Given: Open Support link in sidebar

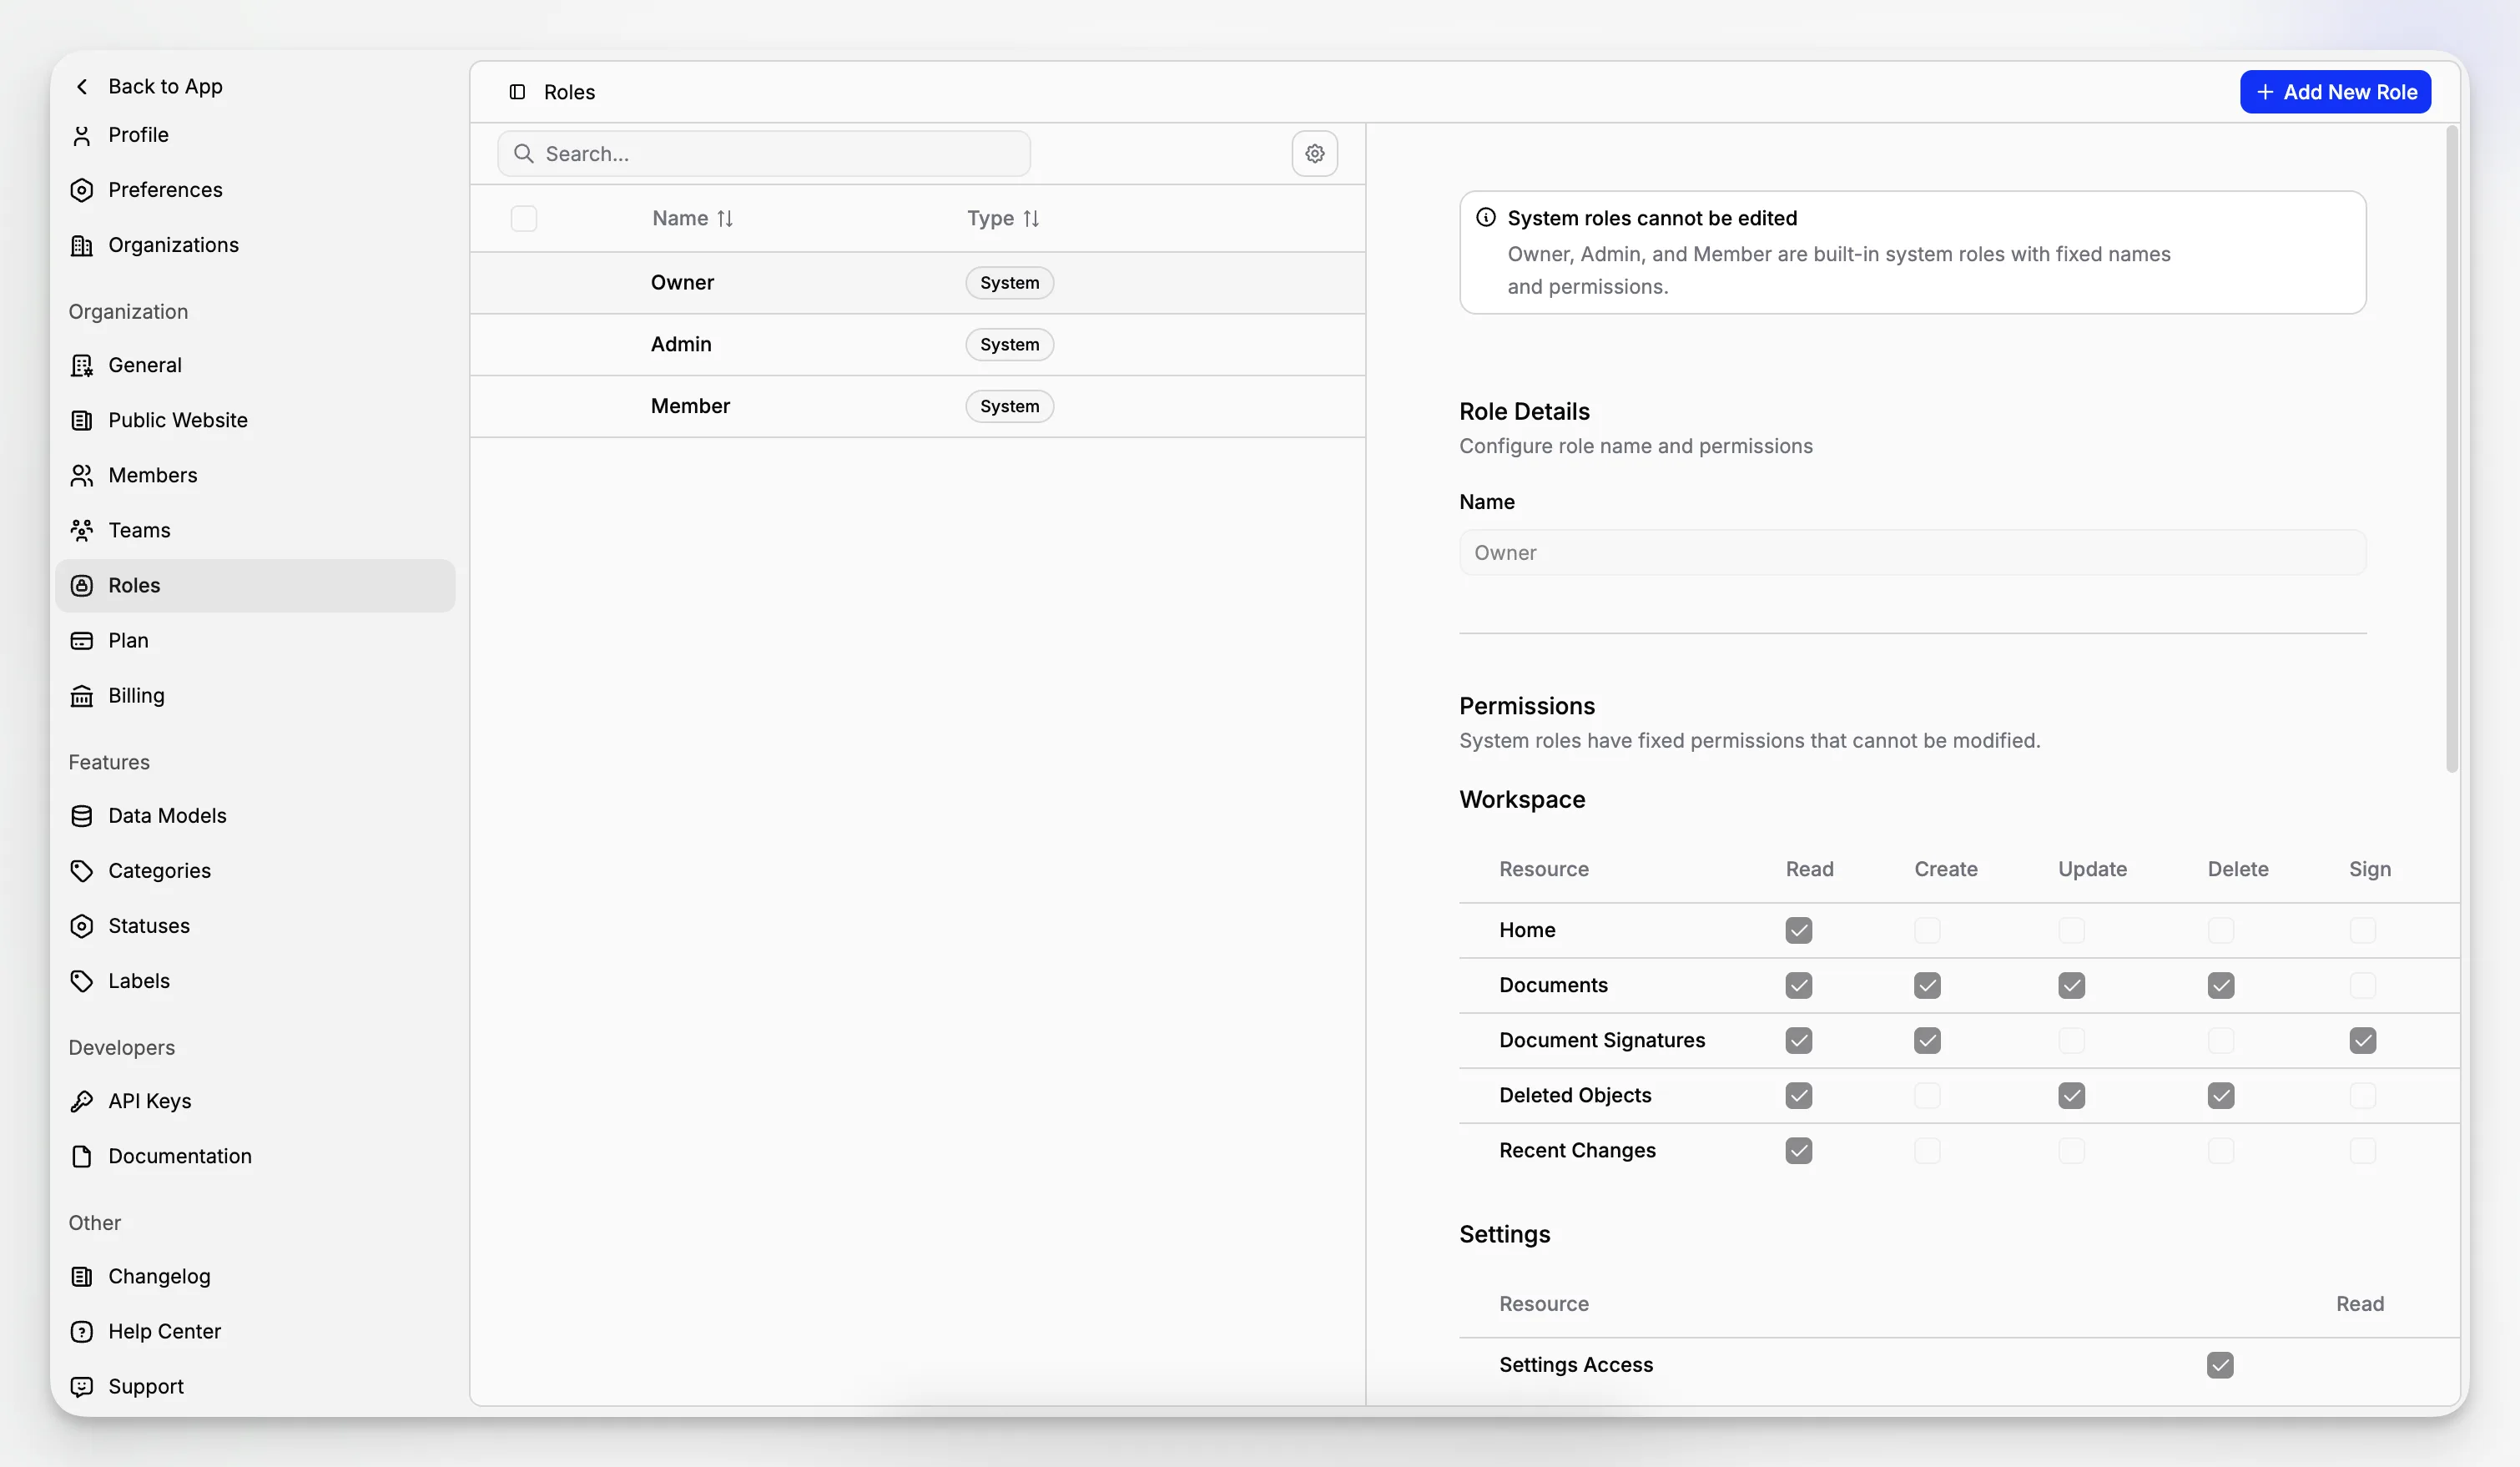Looking at the screenshot, I should click(x=255, y=1386).
